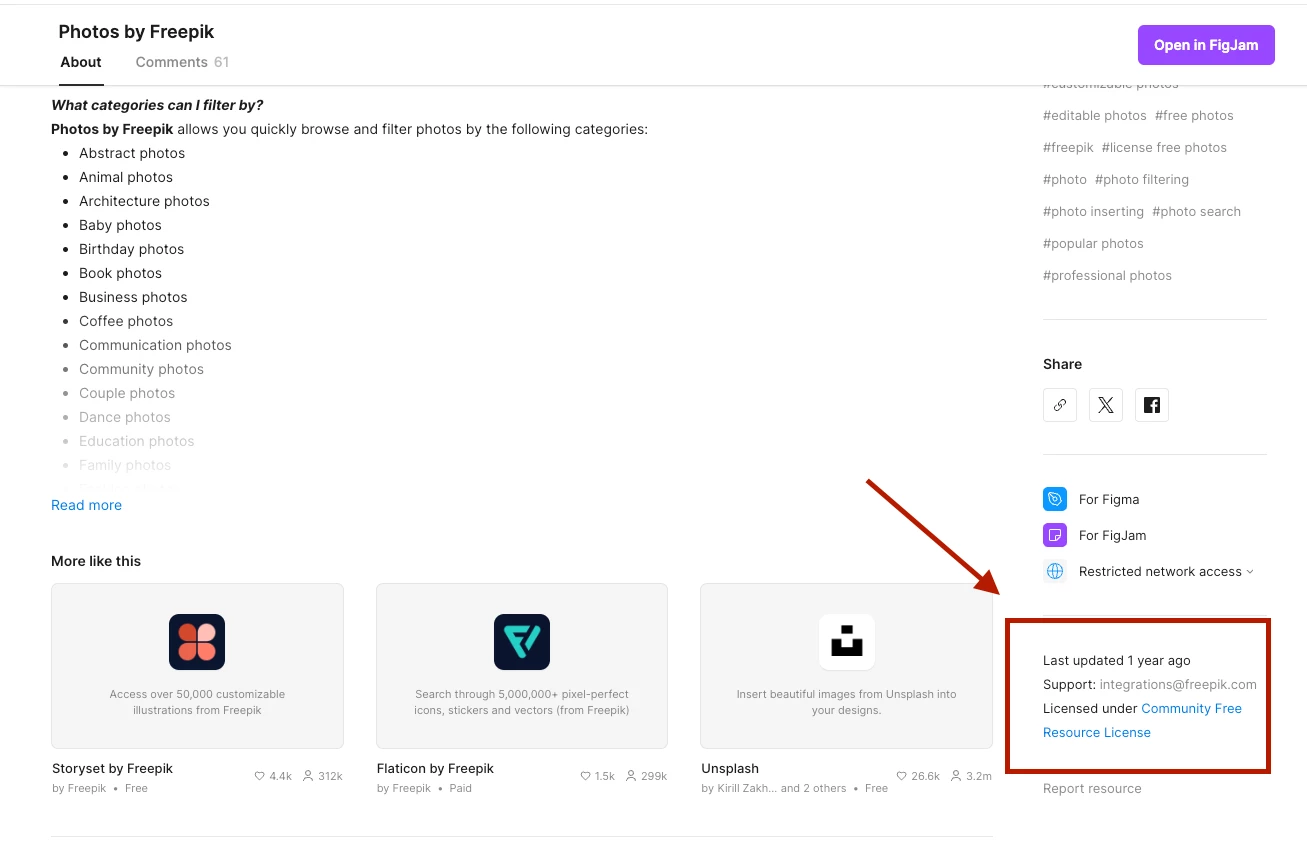
Task: Click the Community photos list item
Action: [141, 369]
